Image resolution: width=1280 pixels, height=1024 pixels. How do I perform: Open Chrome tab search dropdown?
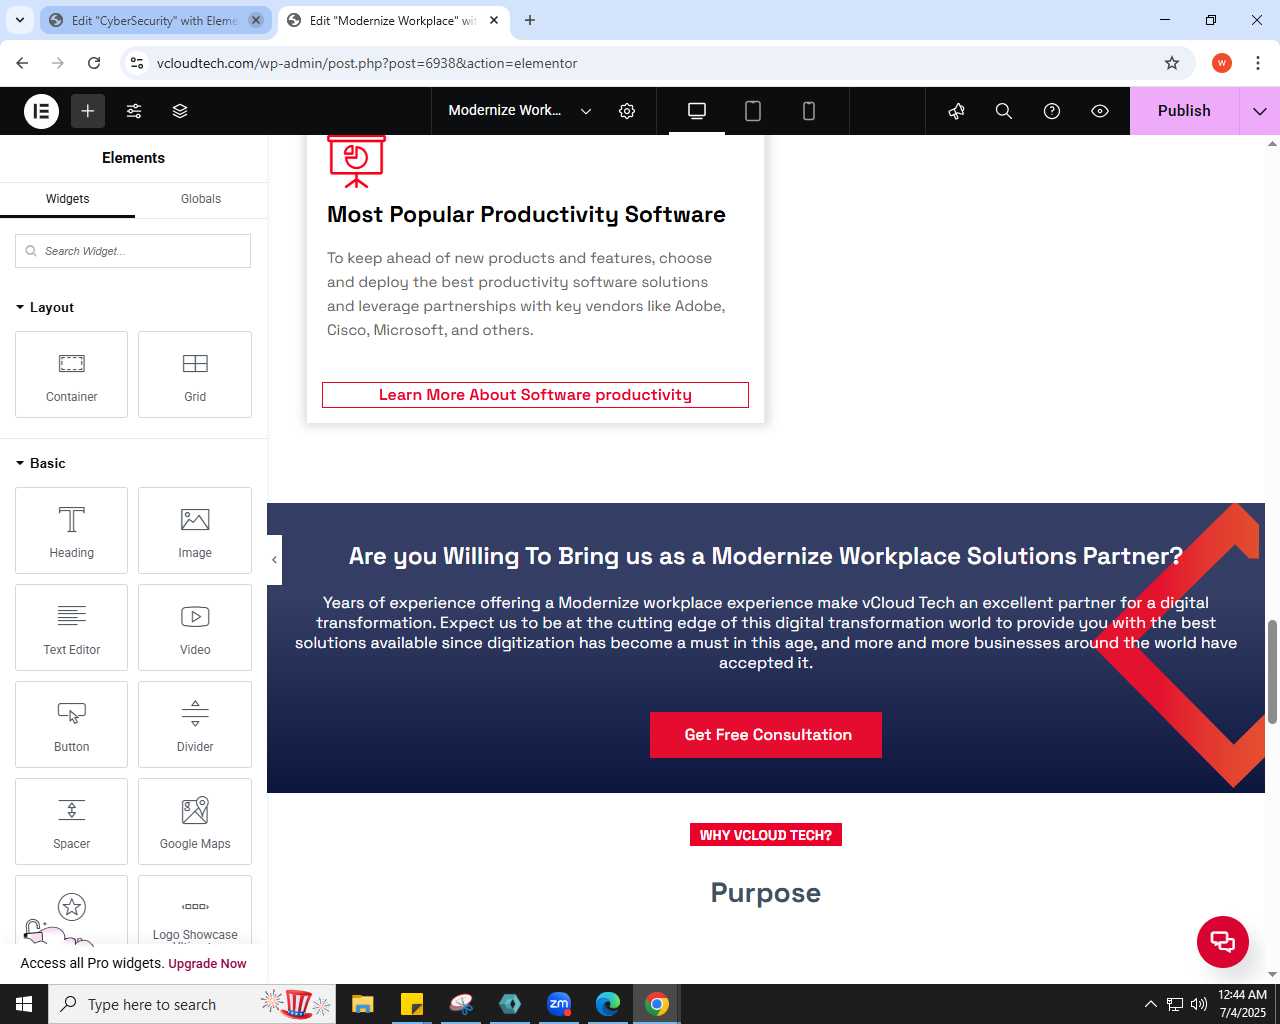tap(19, 20)
